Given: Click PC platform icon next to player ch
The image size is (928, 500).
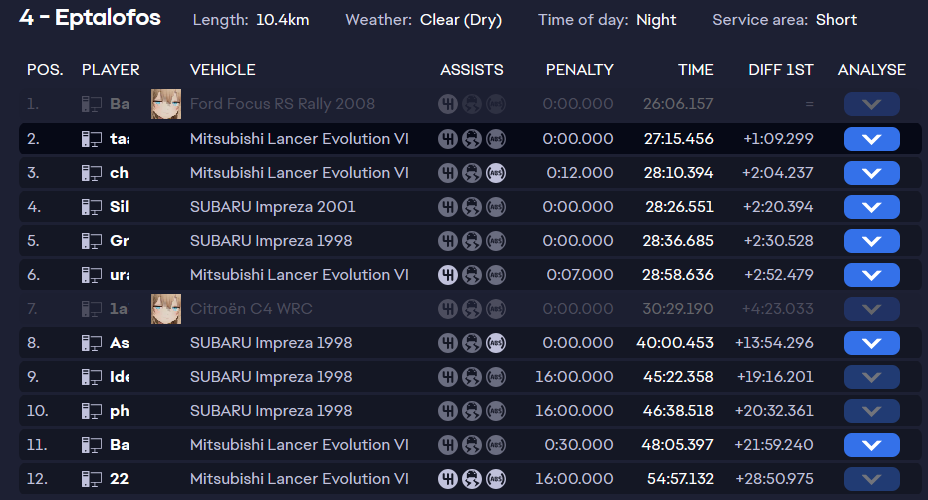Looking at the screenshot, I should 92,173.
